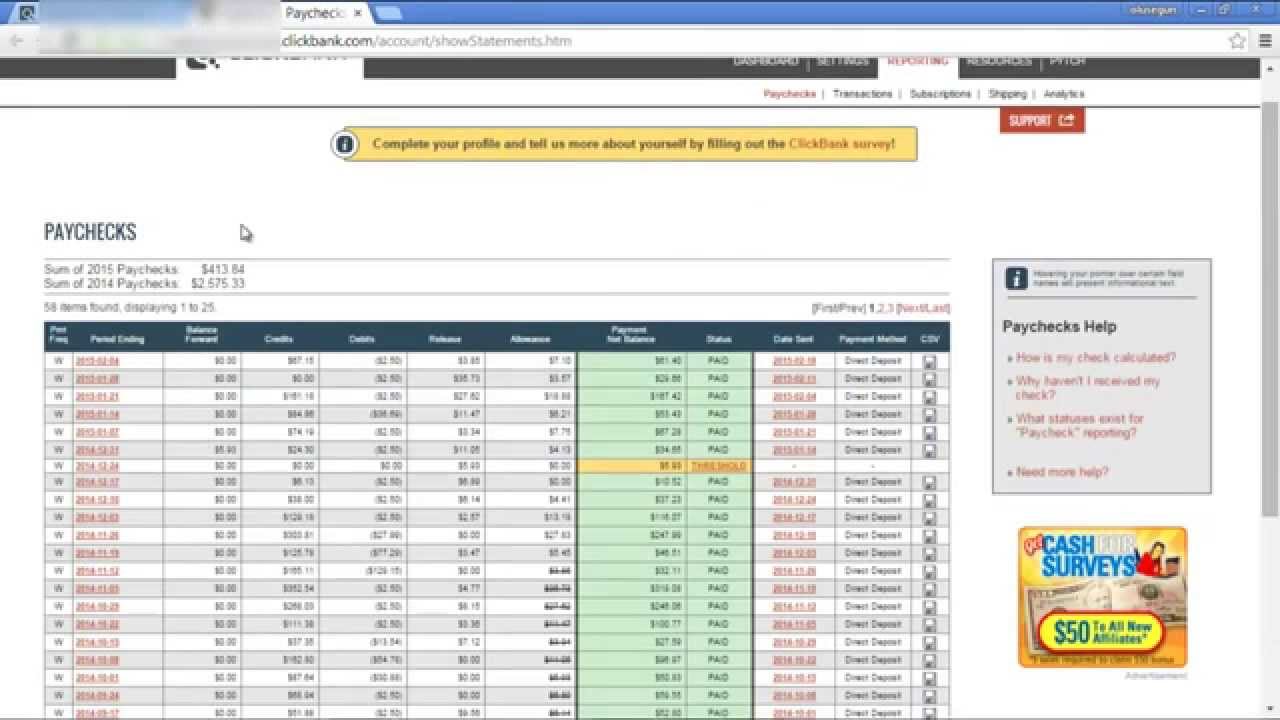Screen dimensions: 1280x720
Task: Open the ClickBank survey link
Action: (x=839, y=144)
